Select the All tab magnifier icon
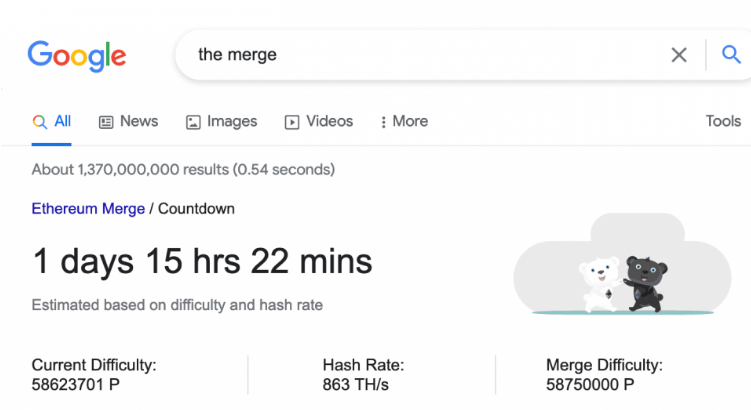The width and height of the screenshot is (751, 410). tap(40, 122)
